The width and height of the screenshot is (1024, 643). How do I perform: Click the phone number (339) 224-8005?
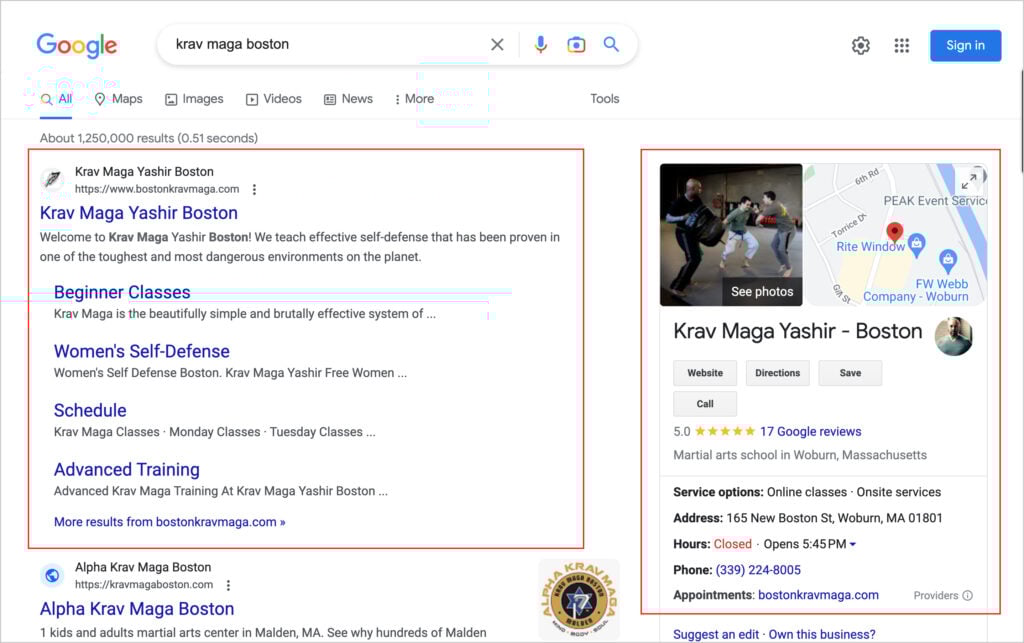point(758,570)
